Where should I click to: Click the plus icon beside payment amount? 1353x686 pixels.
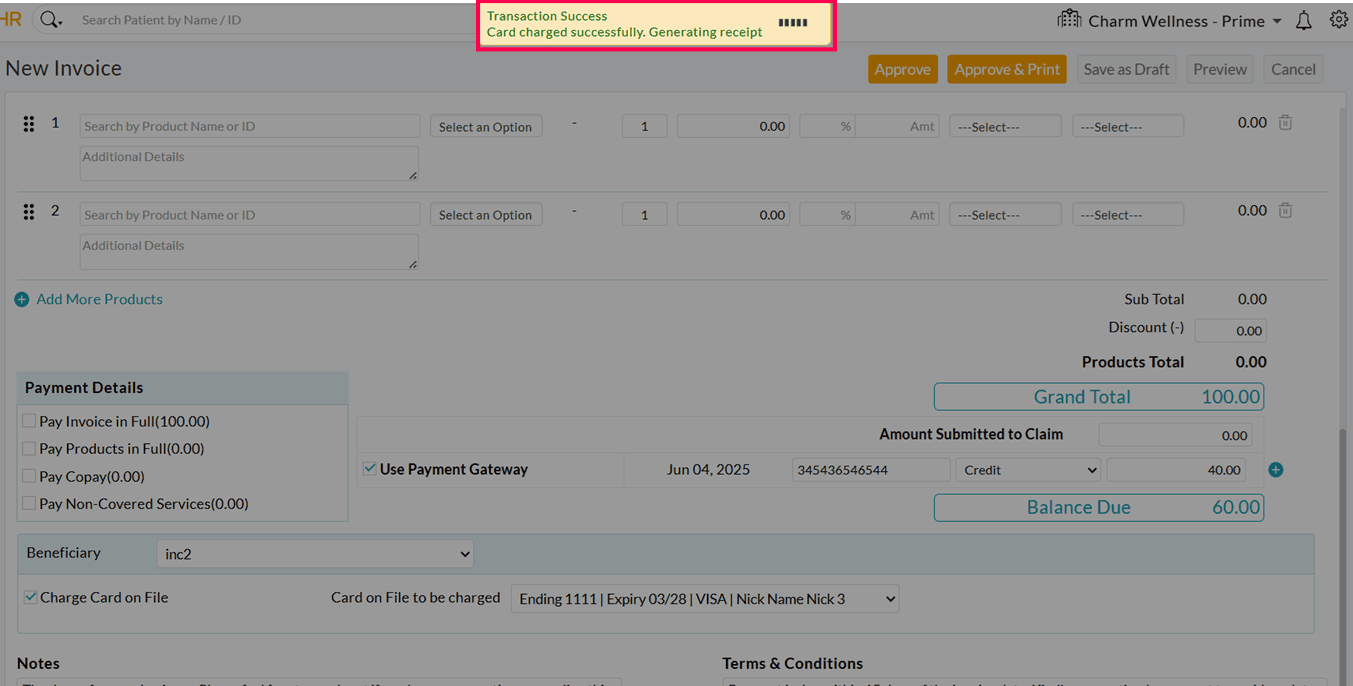click(x=1276, y=470)
